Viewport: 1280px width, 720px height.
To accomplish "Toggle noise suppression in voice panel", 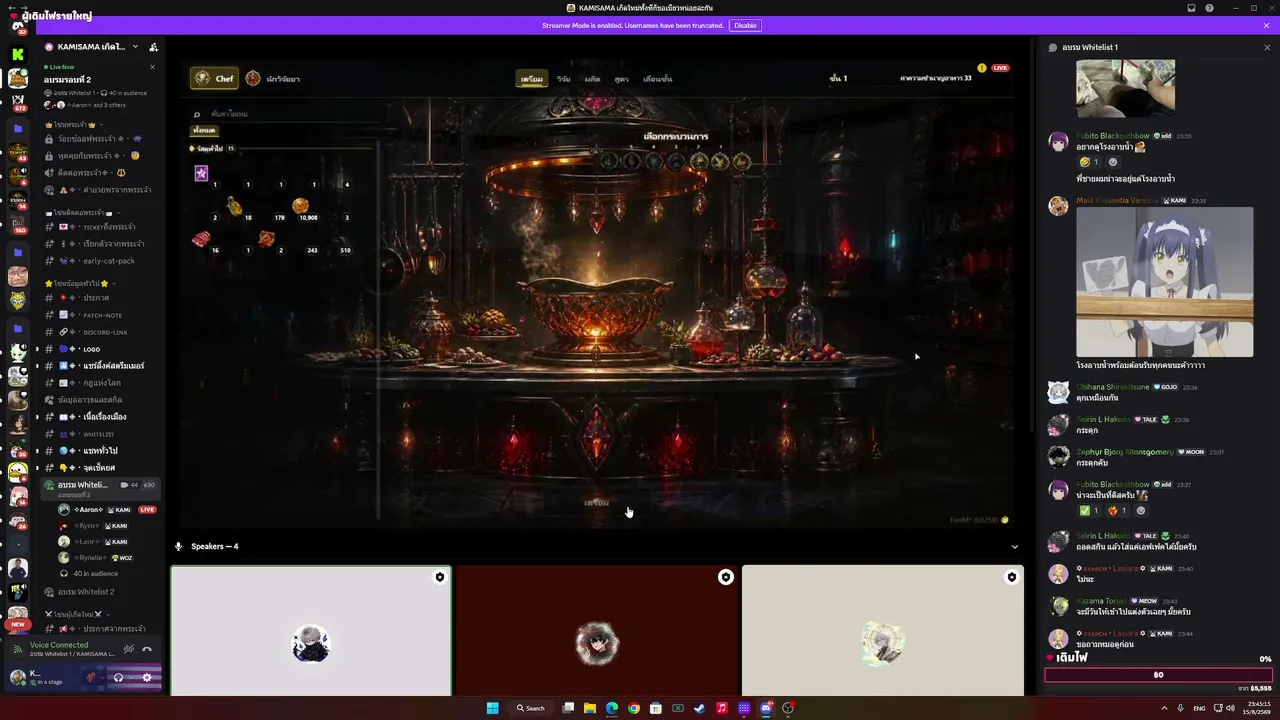I will pyautogui.click(x=129, y=649).
